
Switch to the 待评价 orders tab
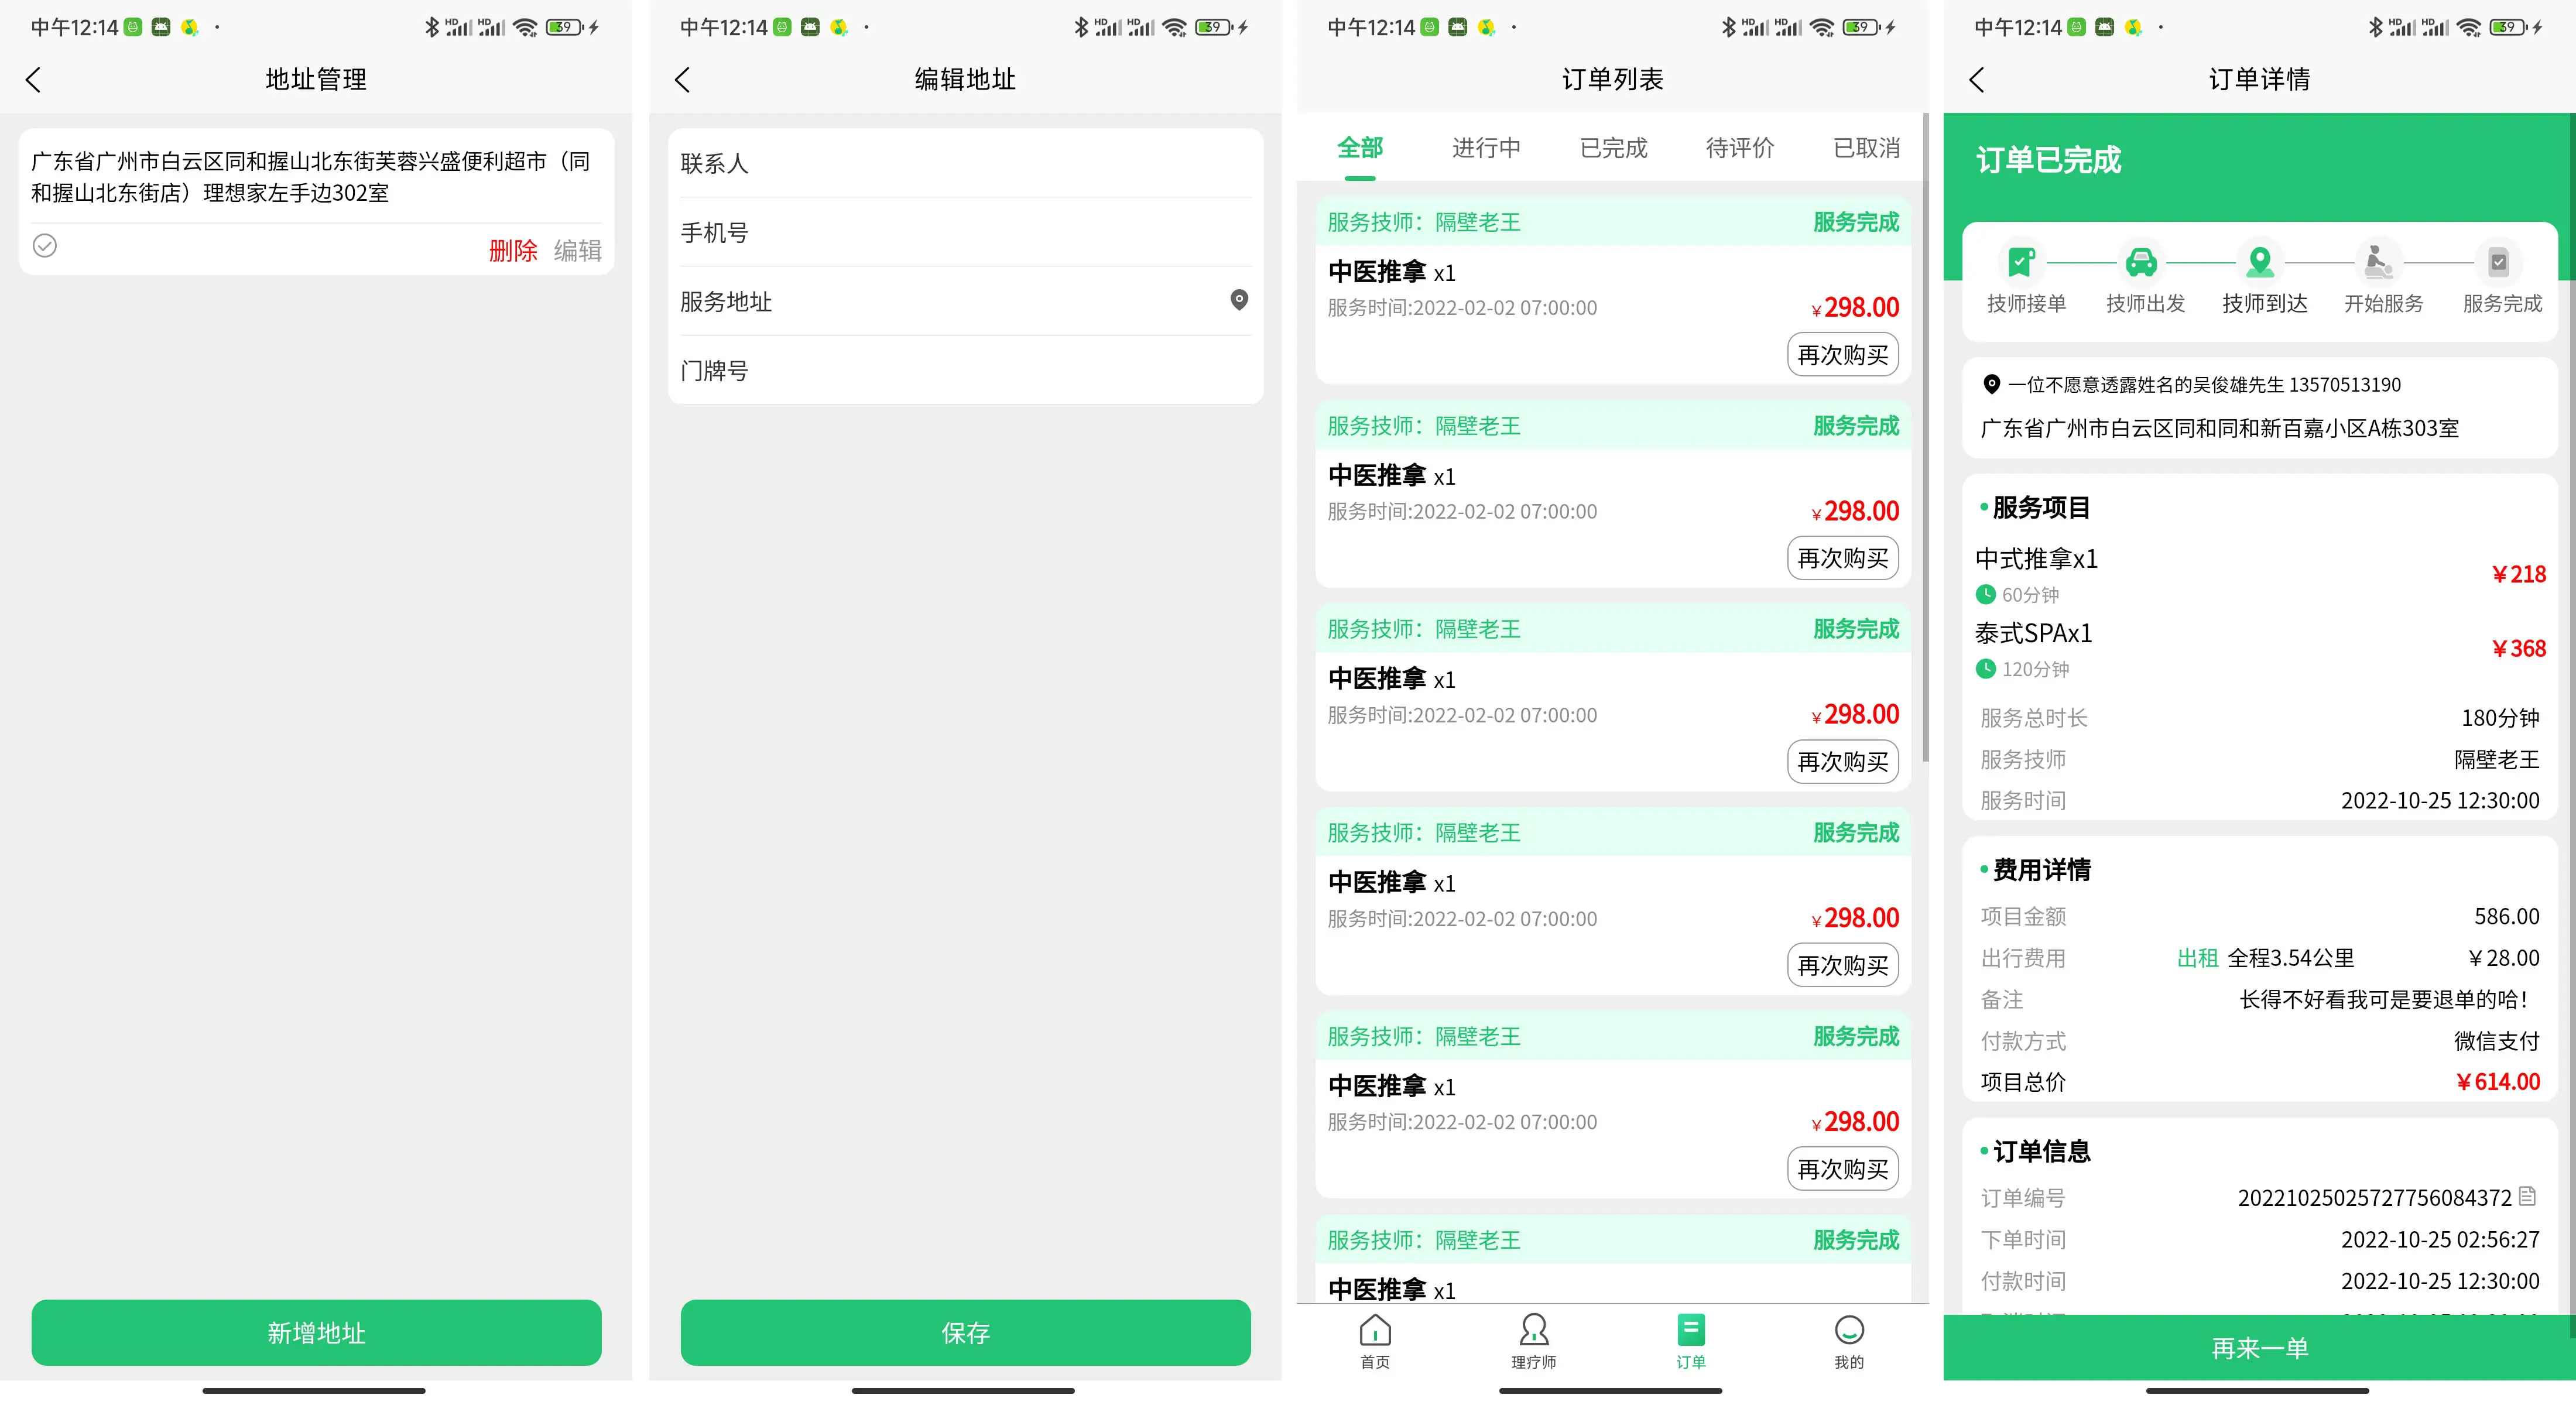pyautogui.click(x=1740, y=148)
